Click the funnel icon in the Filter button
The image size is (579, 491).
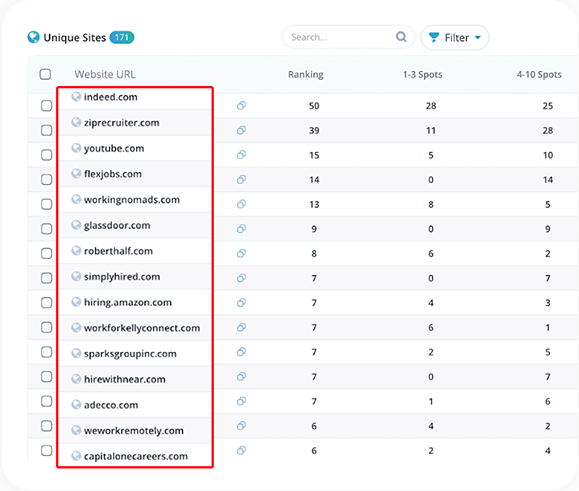434,37
